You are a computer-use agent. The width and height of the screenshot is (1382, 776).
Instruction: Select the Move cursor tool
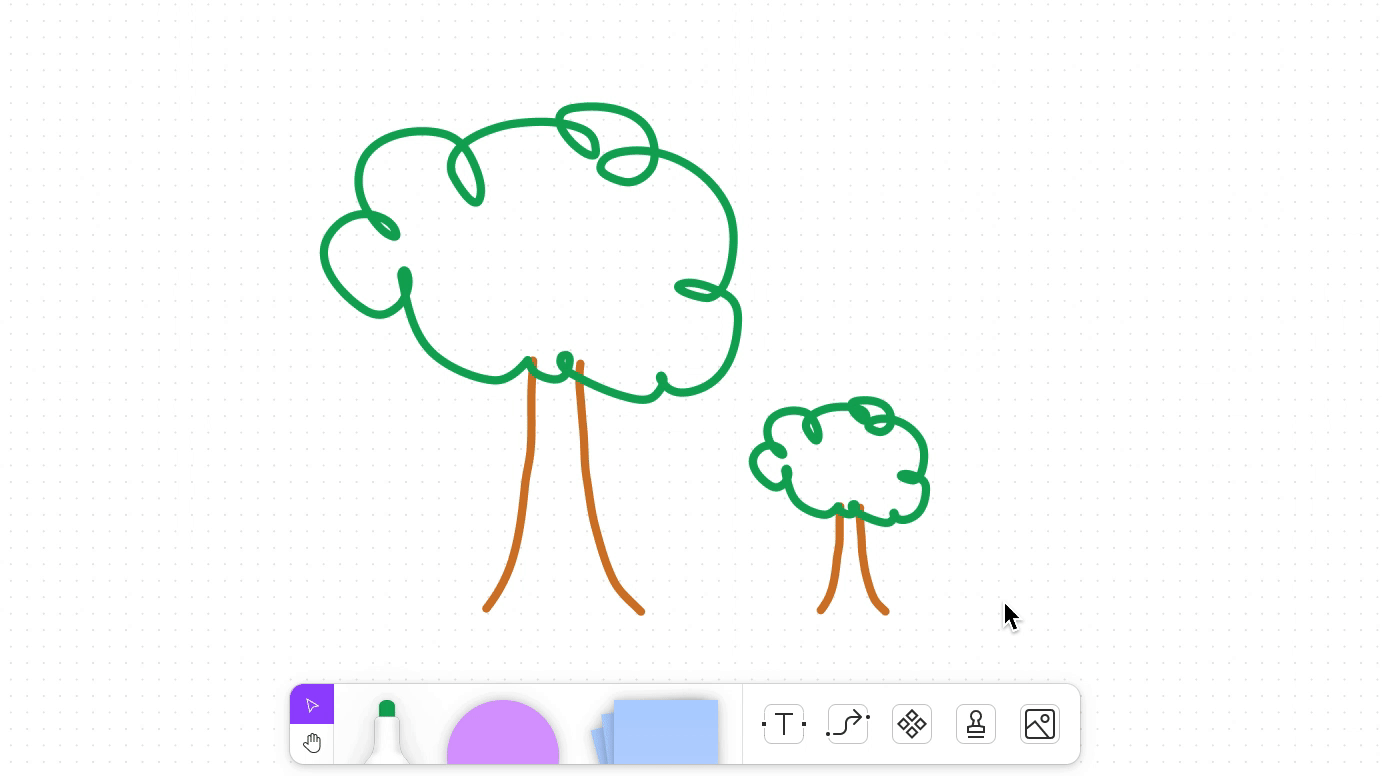coord(312,705)
